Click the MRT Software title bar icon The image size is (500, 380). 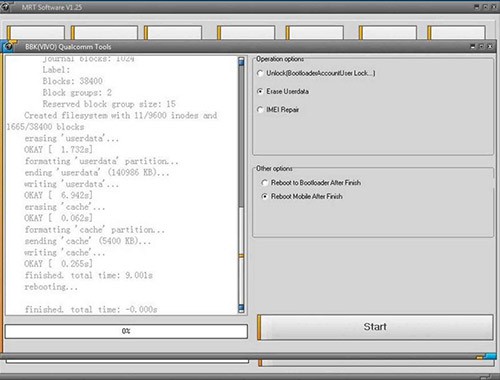click(x=7, y=6)
